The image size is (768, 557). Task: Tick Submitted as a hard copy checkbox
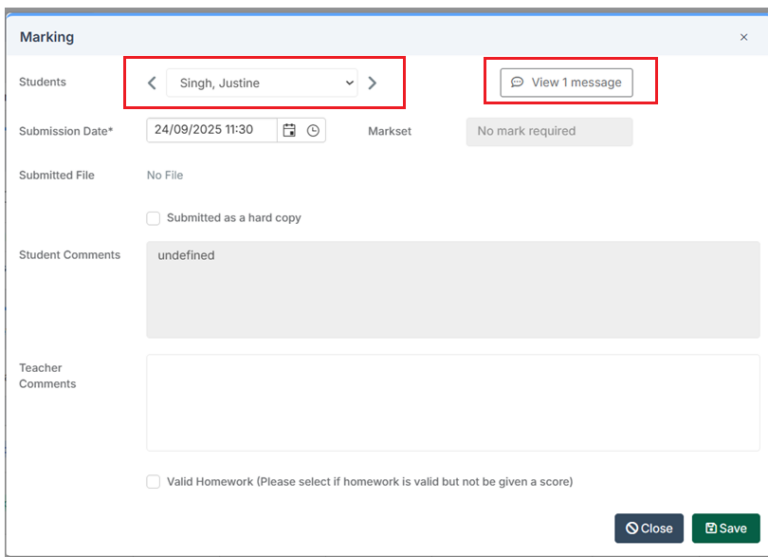tap(153, 218)
